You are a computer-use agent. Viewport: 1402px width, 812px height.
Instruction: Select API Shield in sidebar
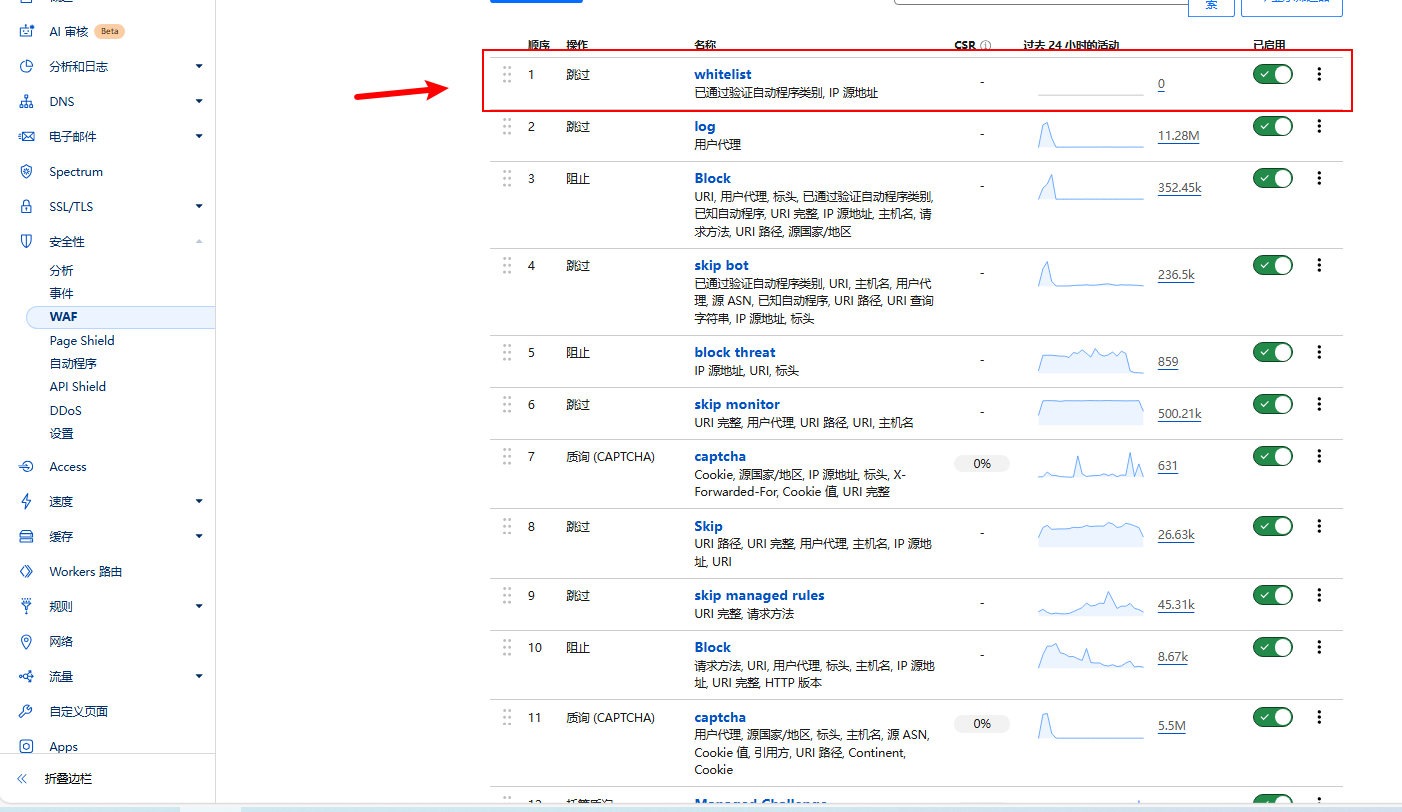point(77,387)
